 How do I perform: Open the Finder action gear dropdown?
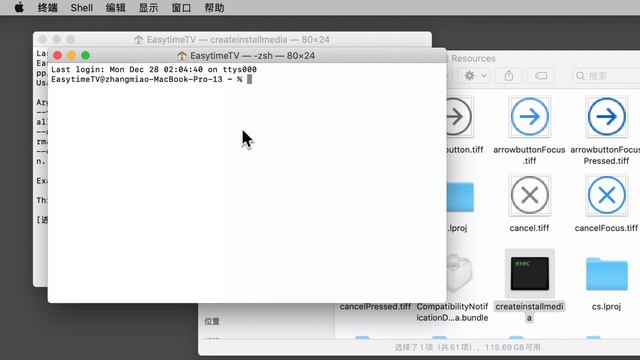click(x=474, y=76)
